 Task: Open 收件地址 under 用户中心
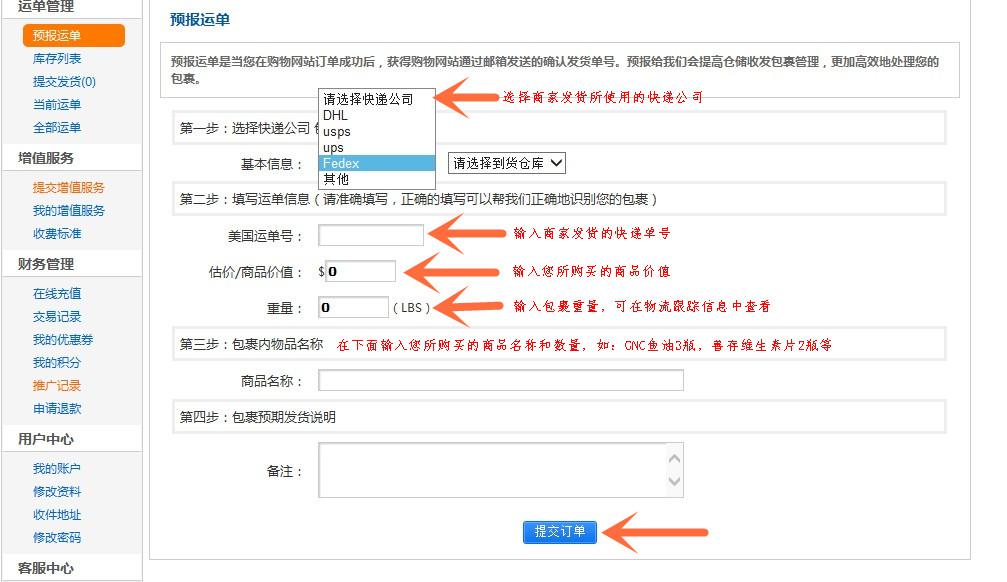pyautogui.click(x=57, y=515)
